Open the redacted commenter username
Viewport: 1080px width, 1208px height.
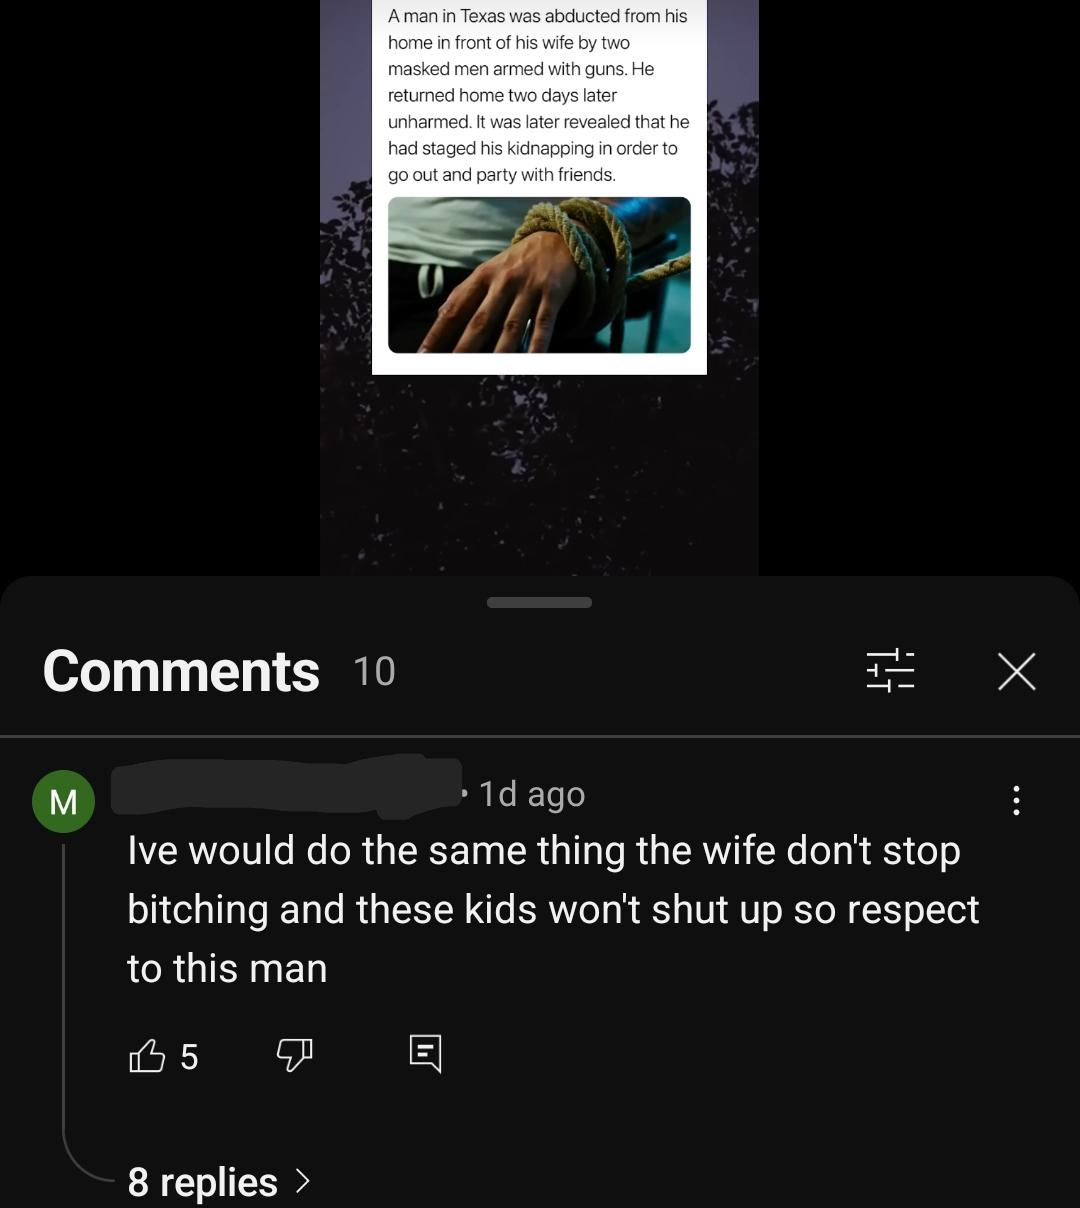[287, 790]
